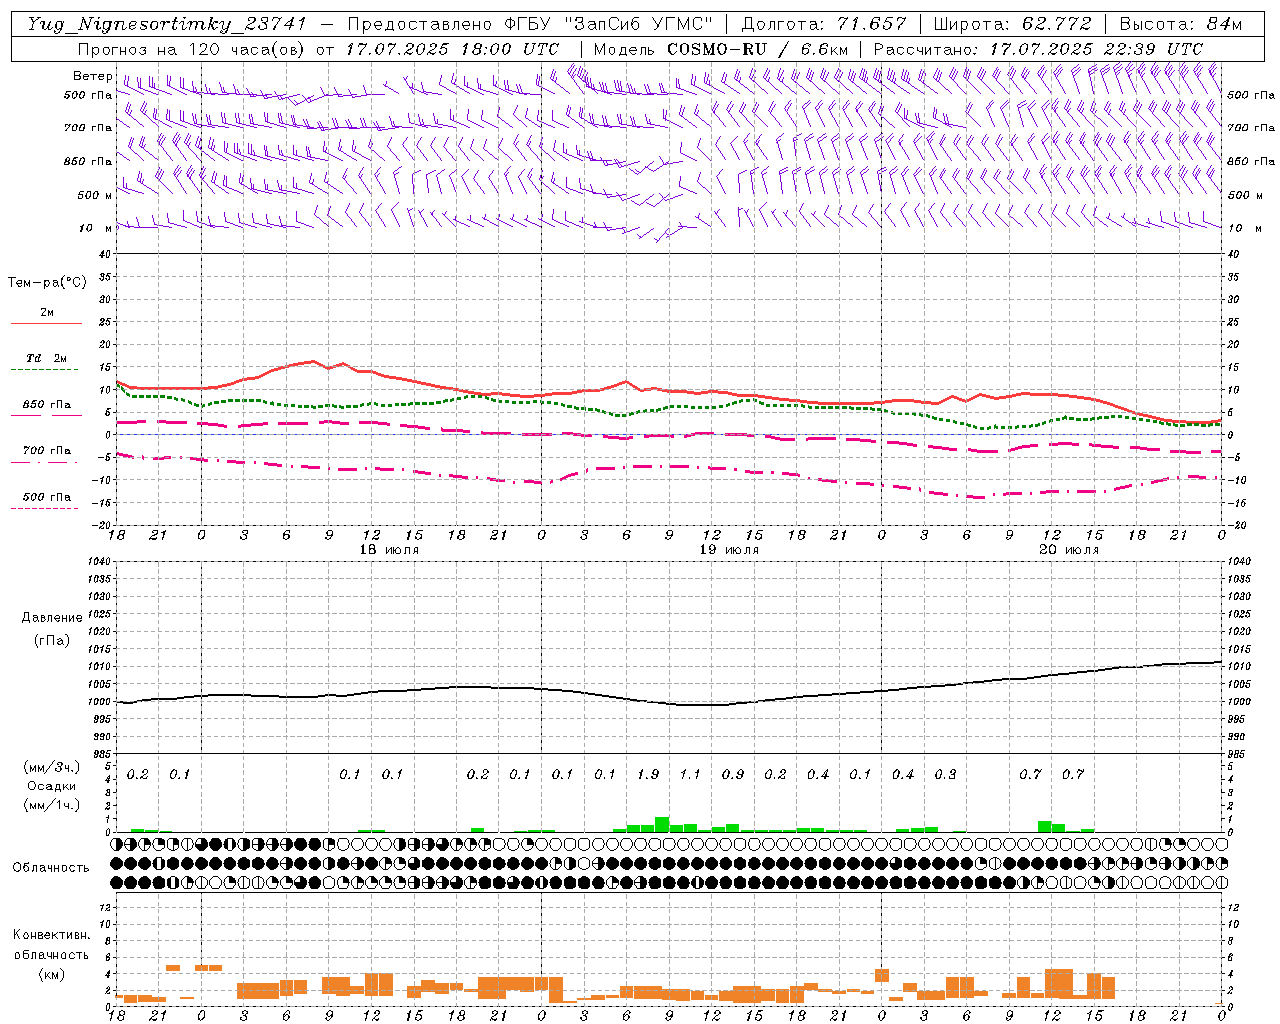1280x1024 pixels.
Task: Click the 2м temperature legend entry
Action: click(47, 313)
